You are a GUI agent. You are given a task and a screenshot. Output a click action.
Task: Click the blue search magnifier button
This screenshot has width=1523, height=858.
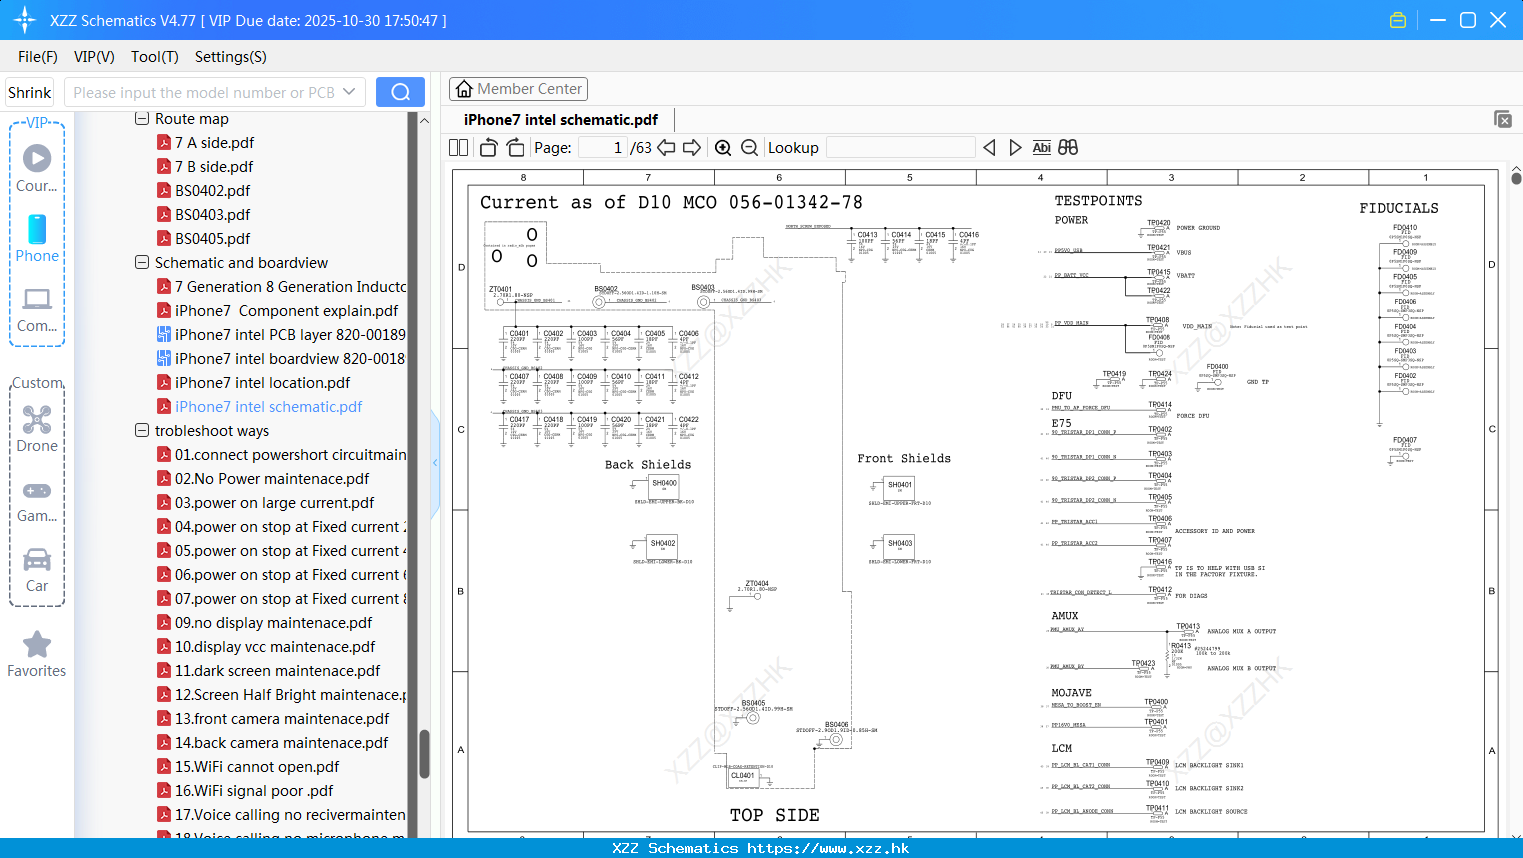click(x=400, y=92)
